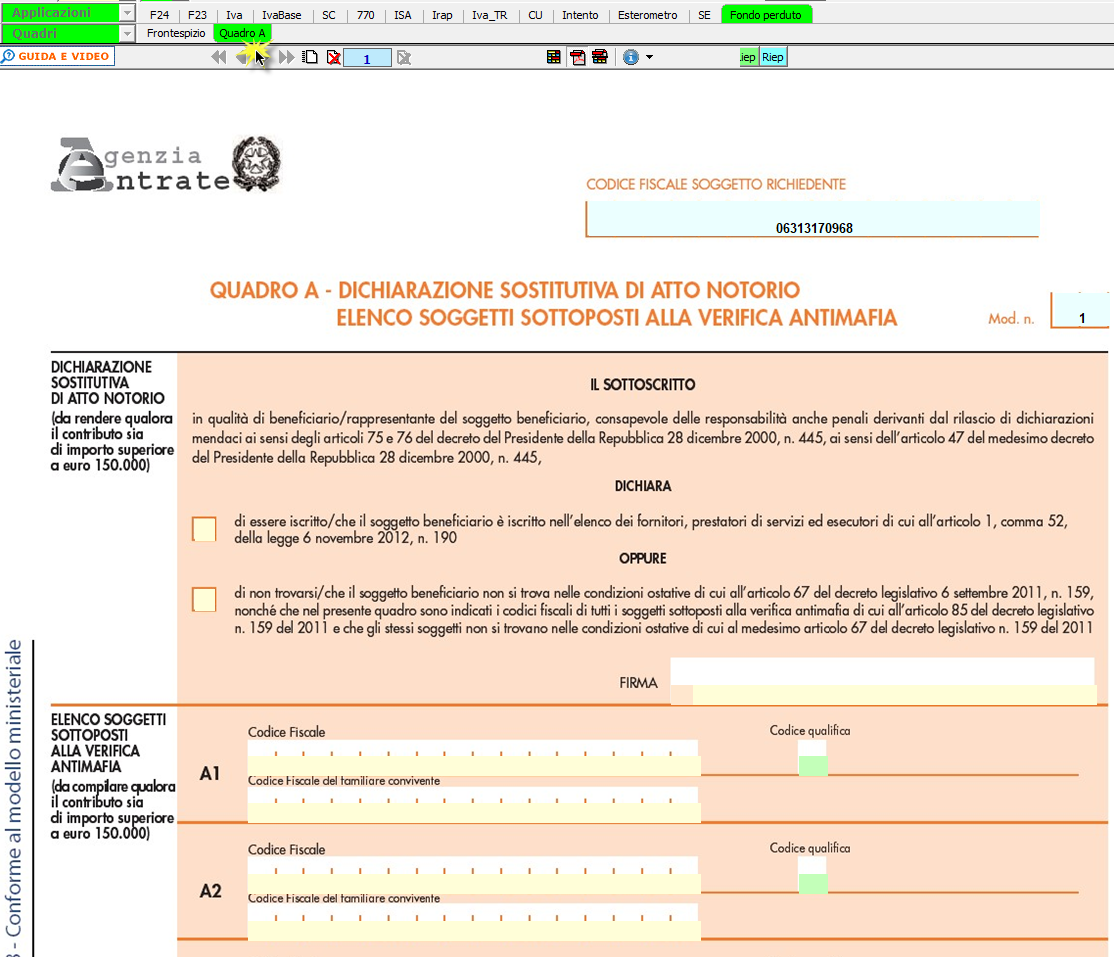
Task: Open the IvaBase tab
Action: pos(281,15)
